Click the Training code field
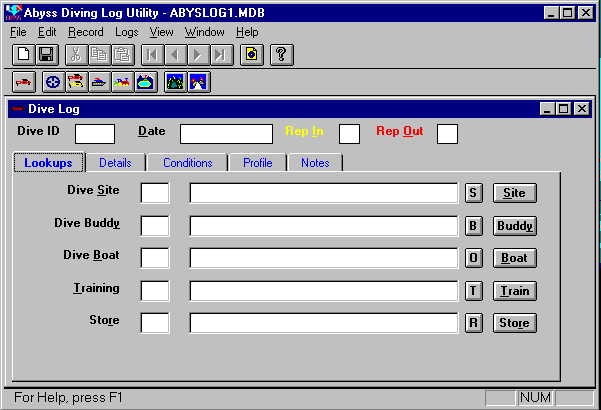Image resolution: width=601 pixels, height=410 pixels. click(155, 291)
